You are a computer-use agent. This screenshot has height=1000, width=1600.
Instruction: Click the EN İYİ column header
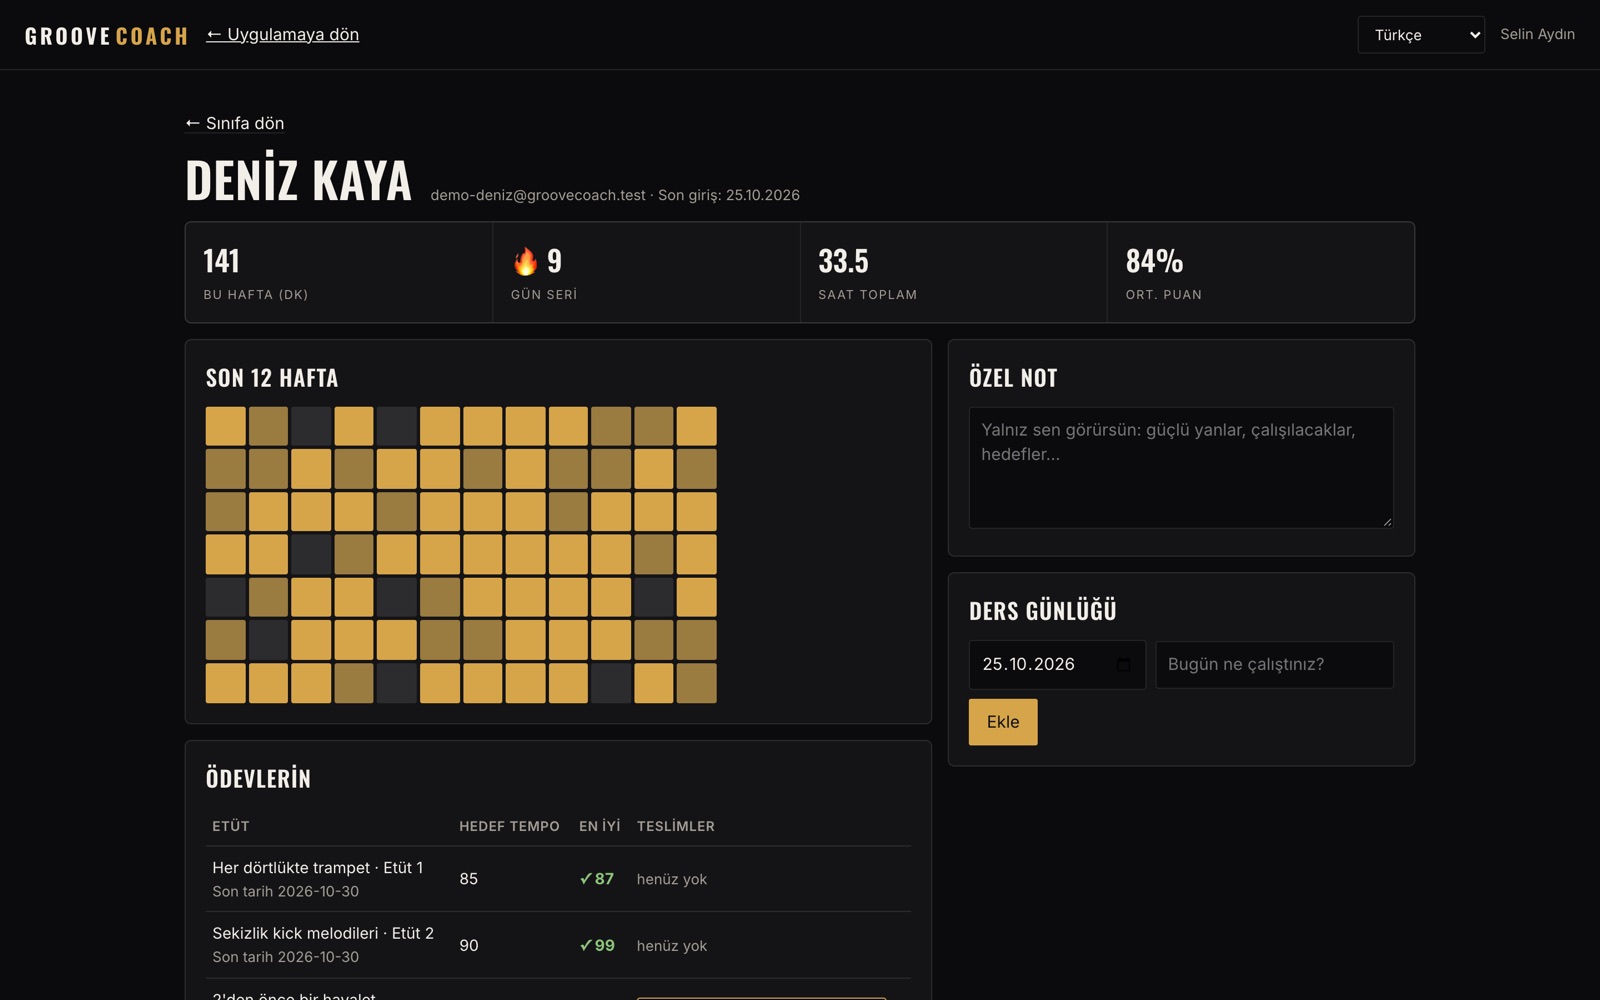click(x=600, y=826)
